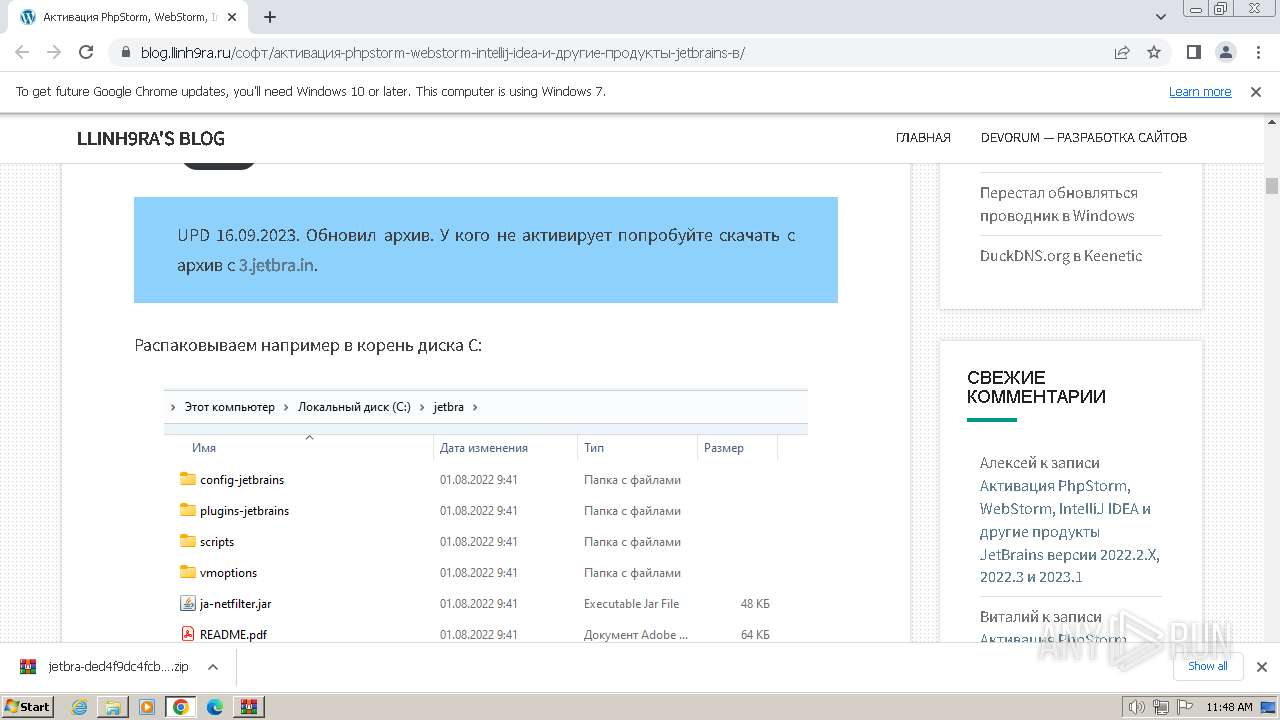Open the Windows Start menu
This screenshot has height=720, width=1280.
pyautogui.click(x=27, y=707)
